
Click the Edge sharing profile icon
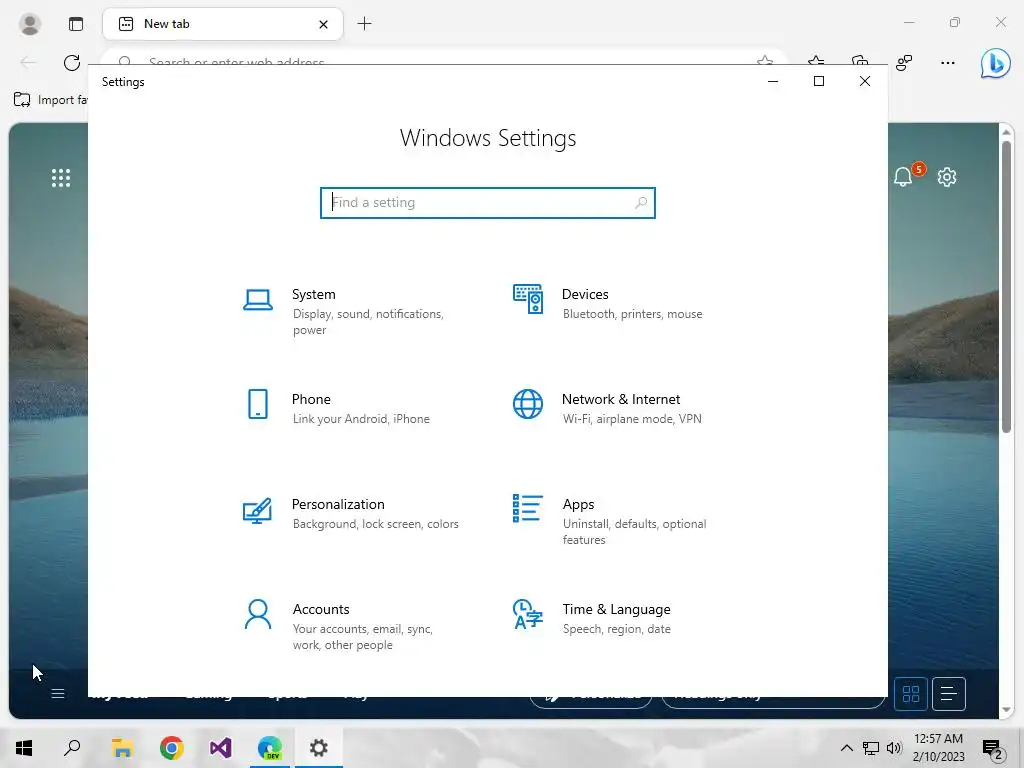pos(904,63)
